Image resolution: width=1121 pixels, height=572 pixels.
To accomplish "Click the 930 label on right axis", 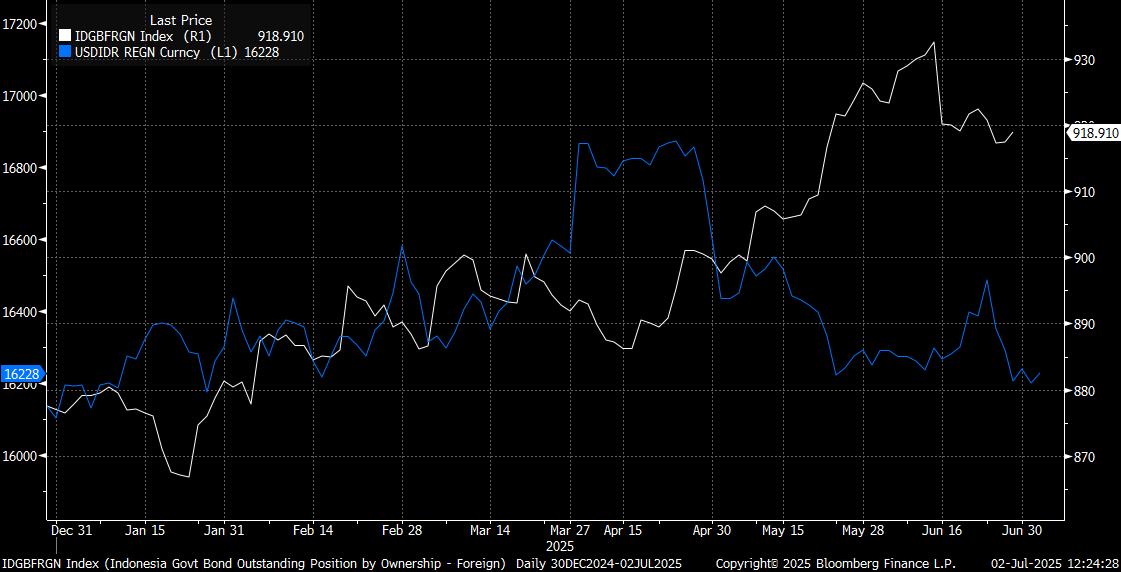I will [x=1085, y=60].
